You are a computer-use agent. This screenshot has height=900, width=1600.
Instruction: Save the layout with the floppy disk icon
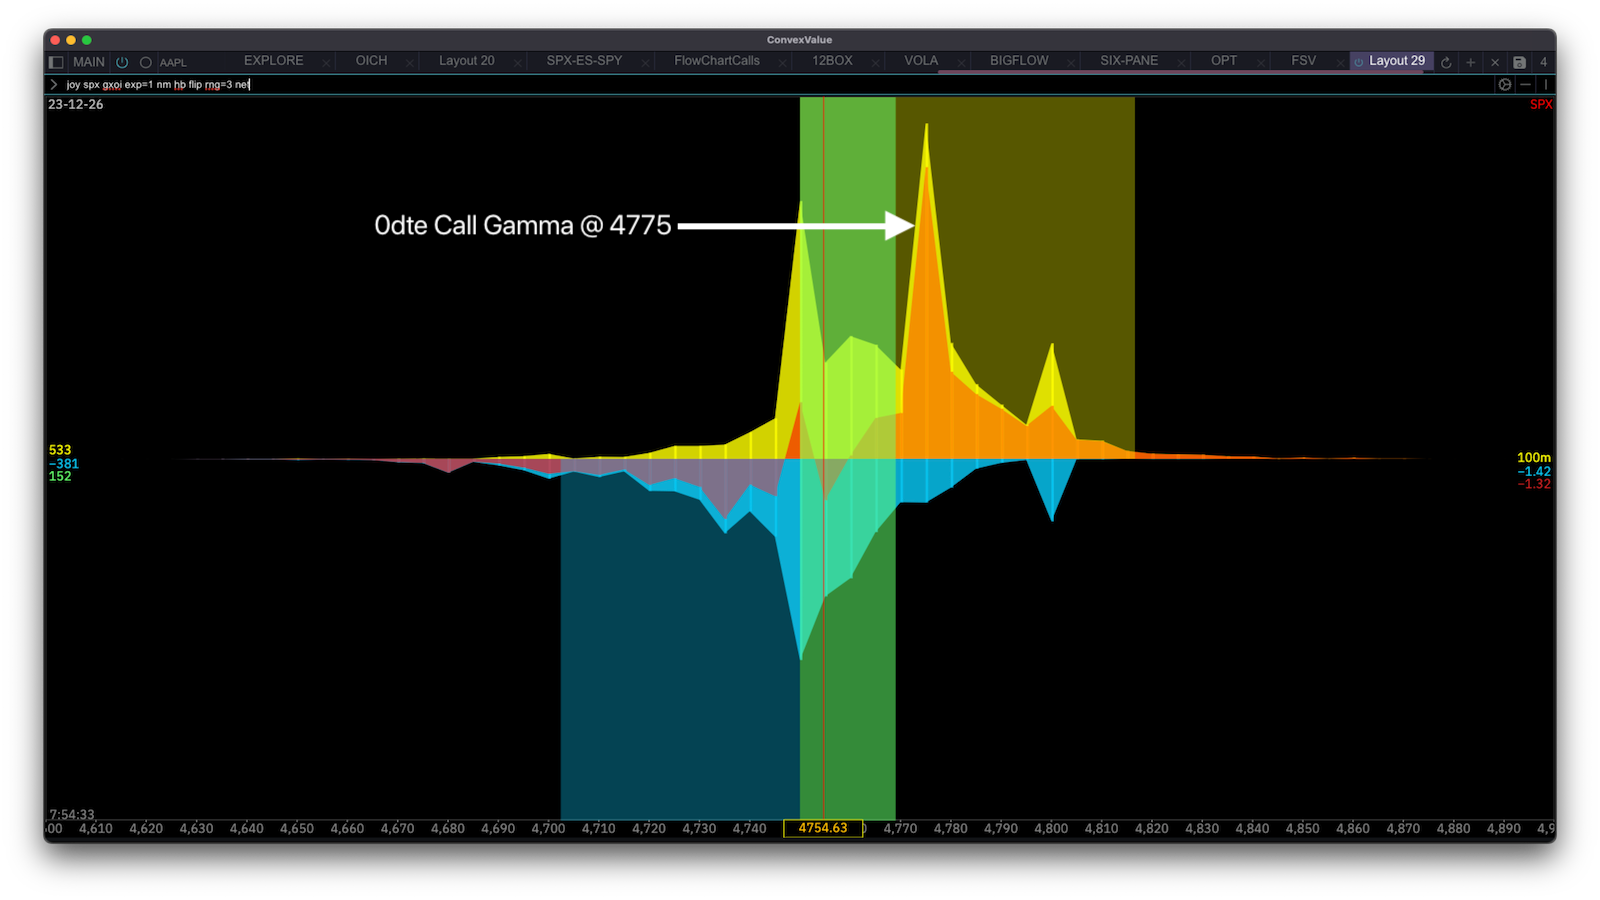pos(1519,62)
